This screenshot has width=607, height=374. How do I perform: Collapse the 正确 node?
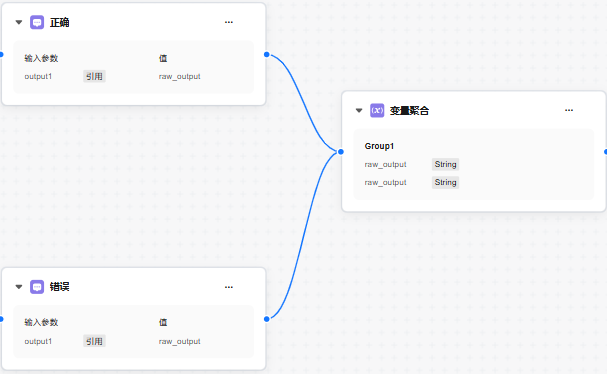click(x=19, y=22)
